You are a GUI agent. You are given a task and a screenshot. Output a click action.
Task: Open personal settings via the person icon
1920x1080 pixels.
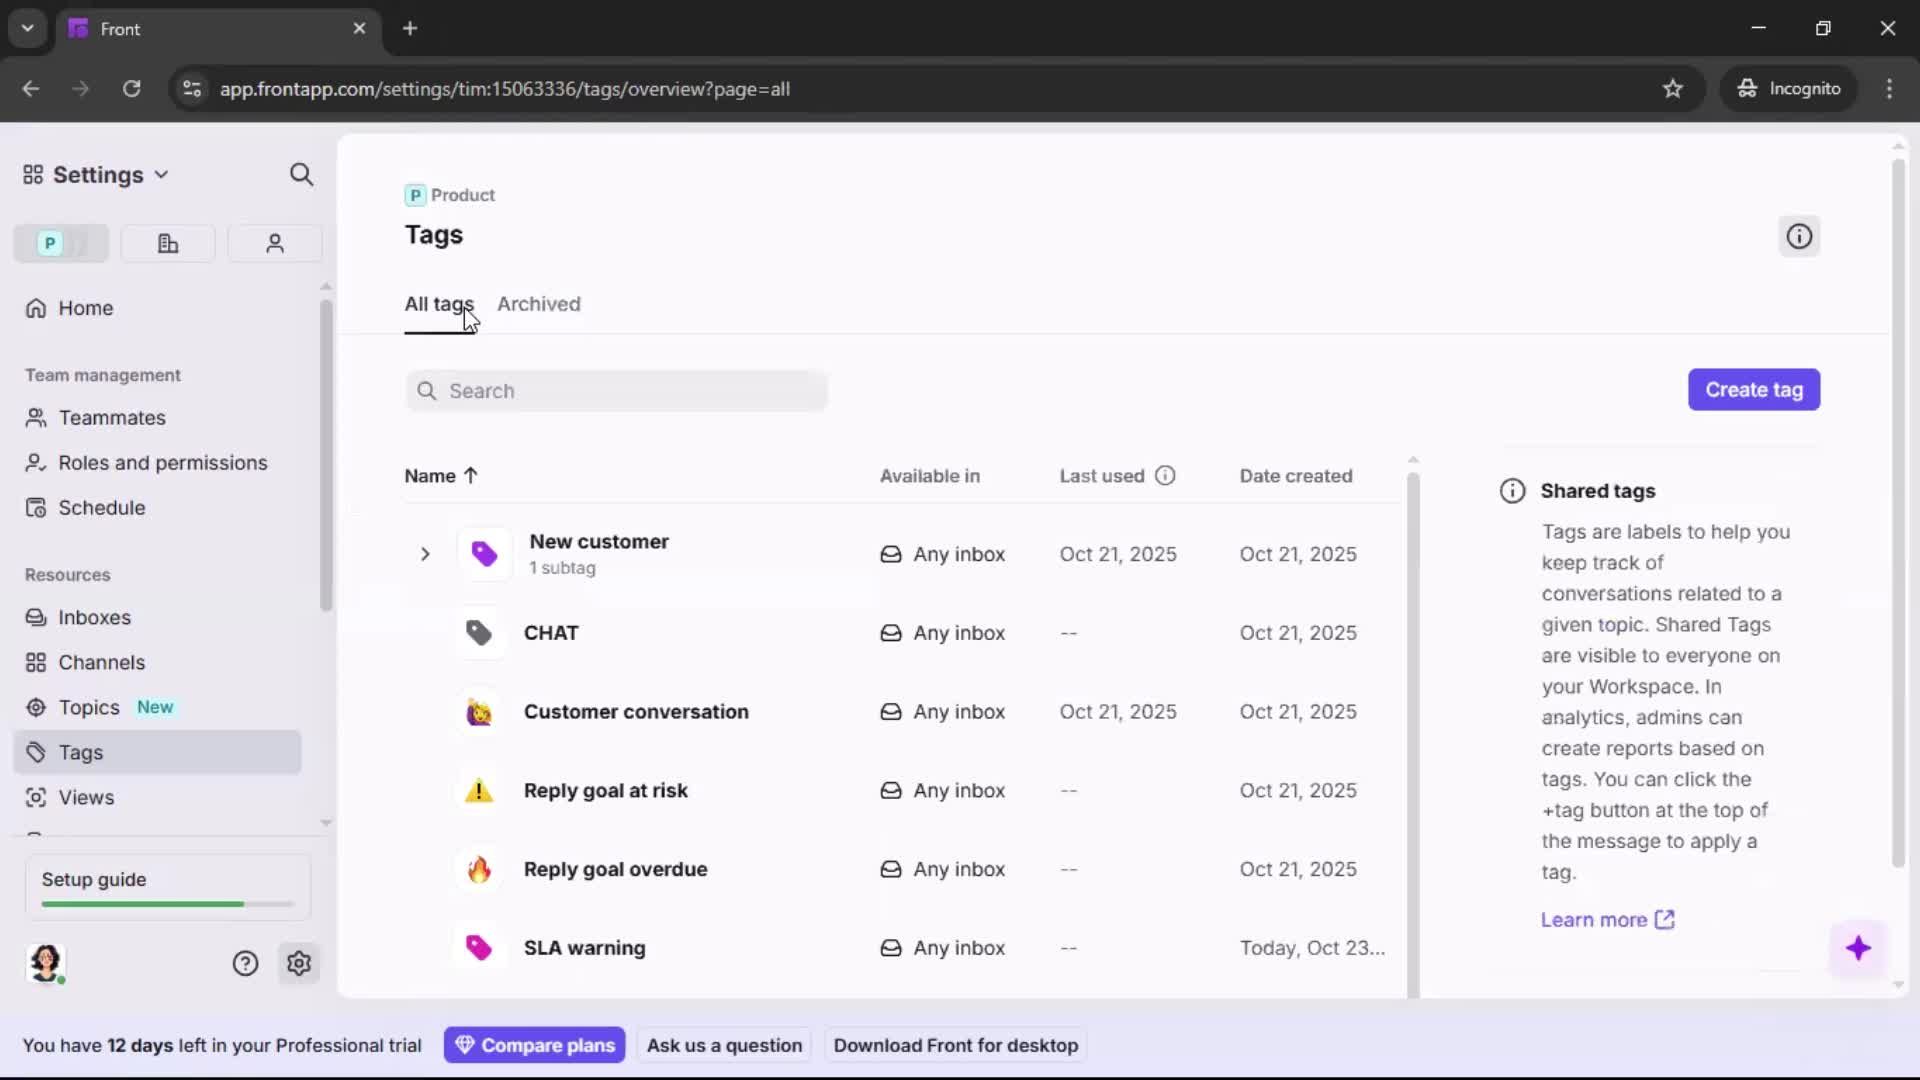pos(274,243)
